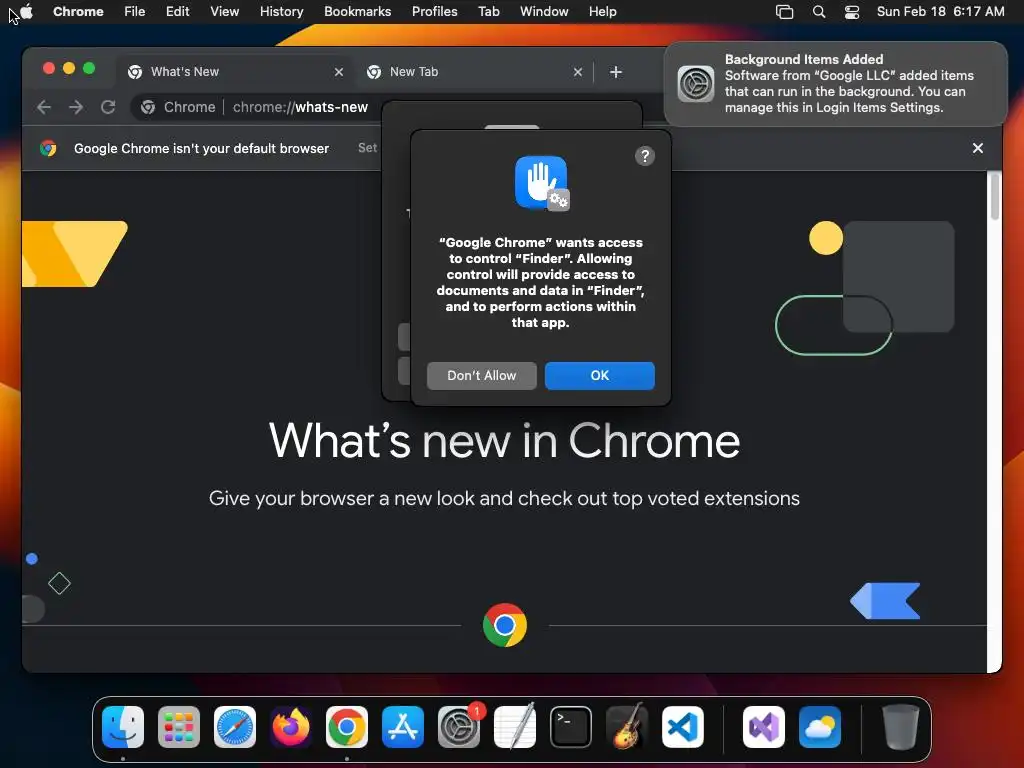Click the Chrome site info icon in address bar

pyautogui.click(x=148, y=107)
